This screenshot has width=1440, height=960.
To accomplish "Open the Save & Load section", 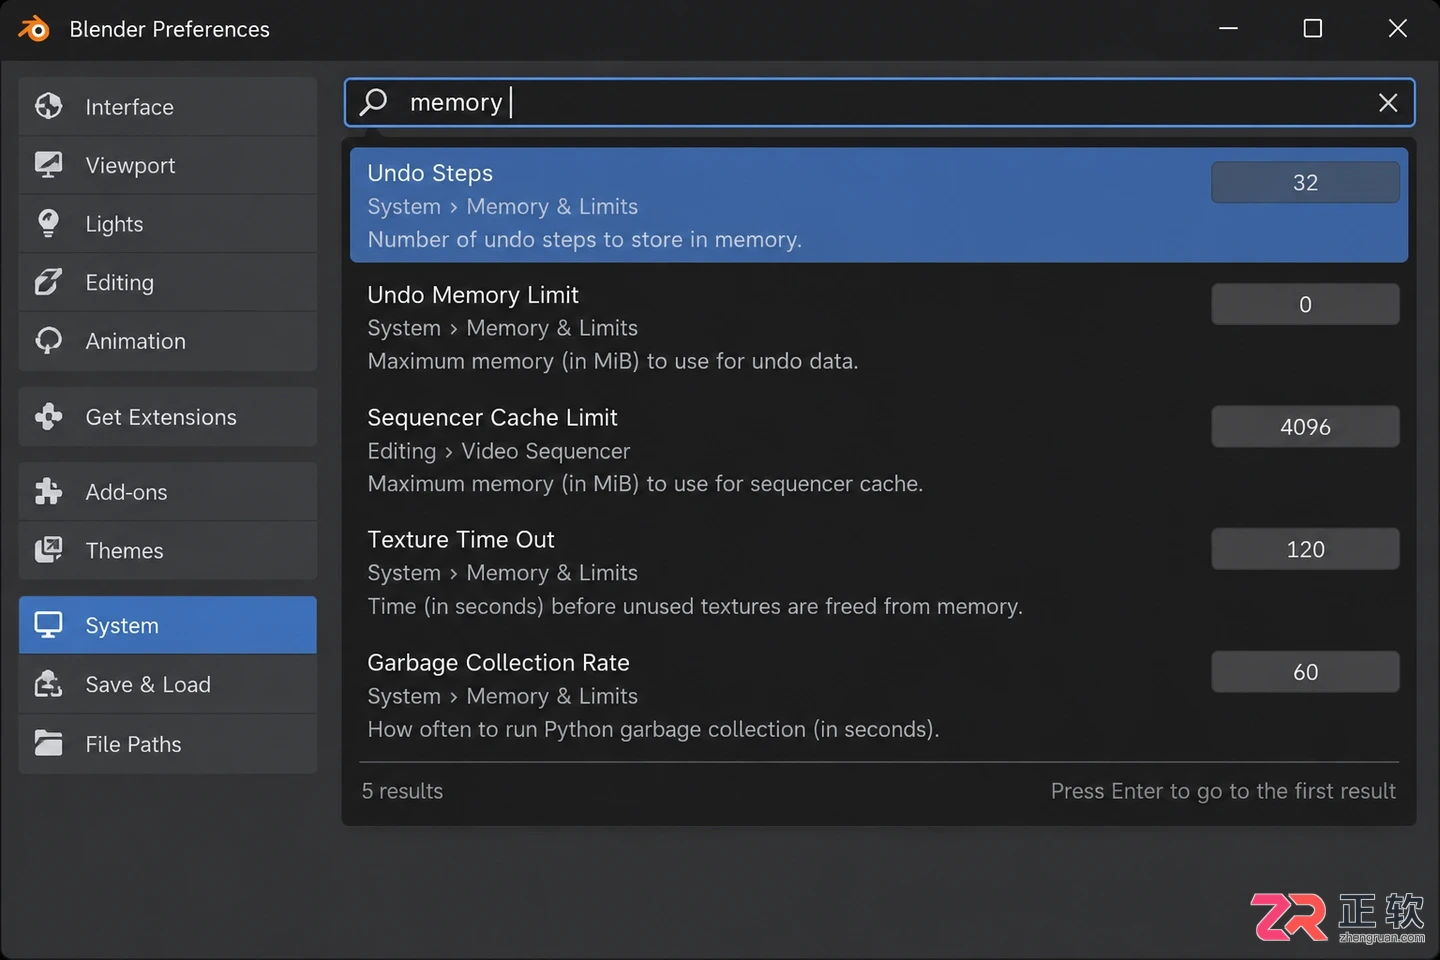I will (168, 684).
